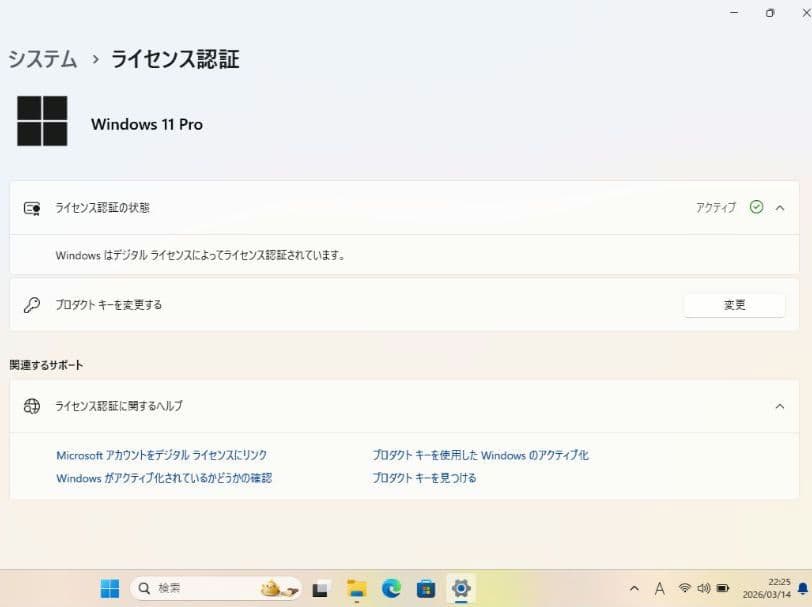Open the notification bell
Image resolution: width=812 pixels, height=607 pixels.
click(x=803, y=588)
